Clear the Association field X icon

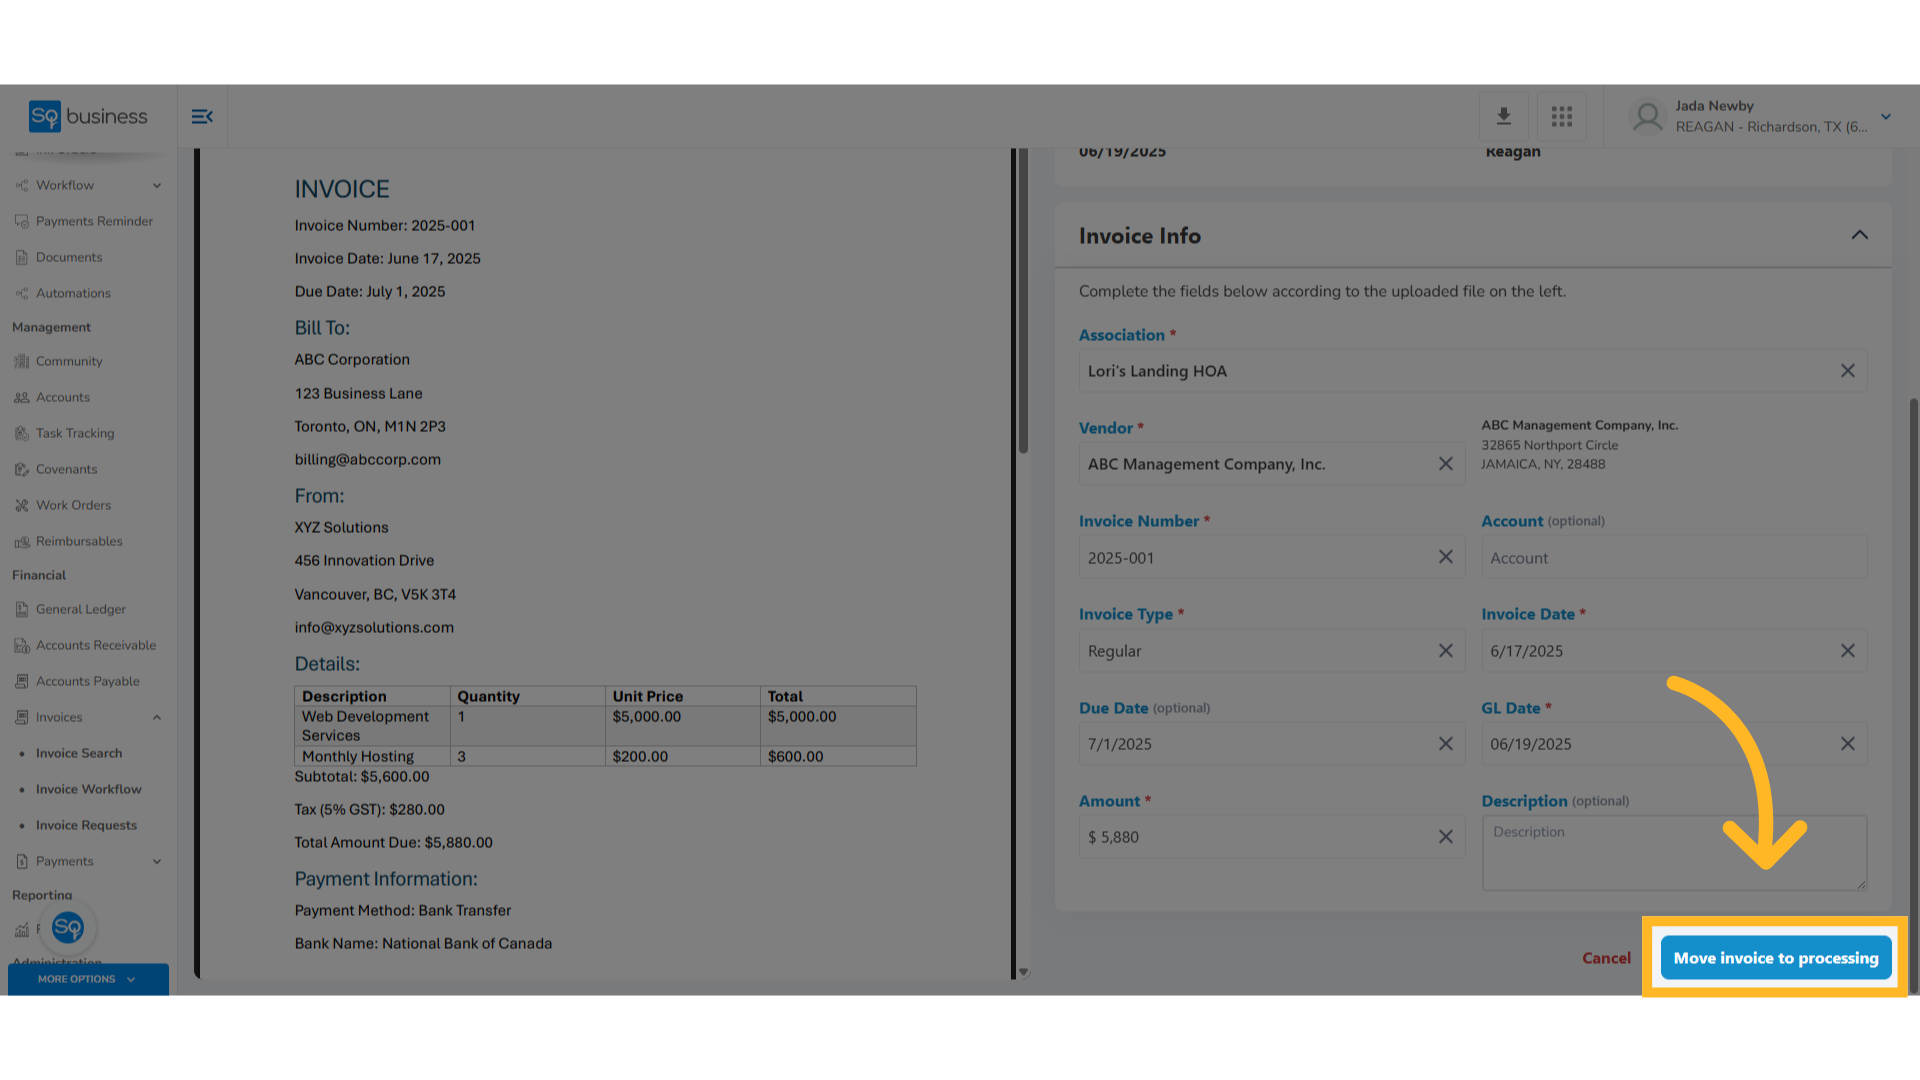(x=1848, y=371)
